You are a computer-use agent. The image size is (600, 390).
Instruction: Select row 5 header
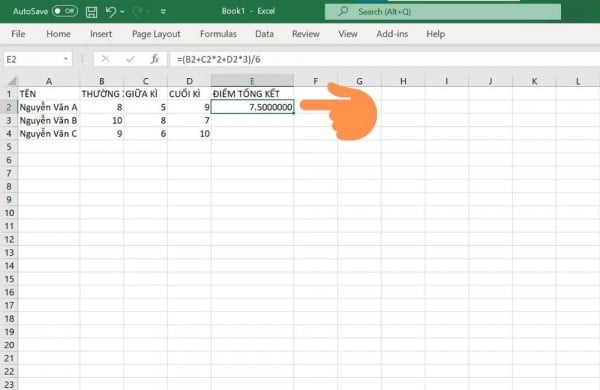tap(9, 147)
